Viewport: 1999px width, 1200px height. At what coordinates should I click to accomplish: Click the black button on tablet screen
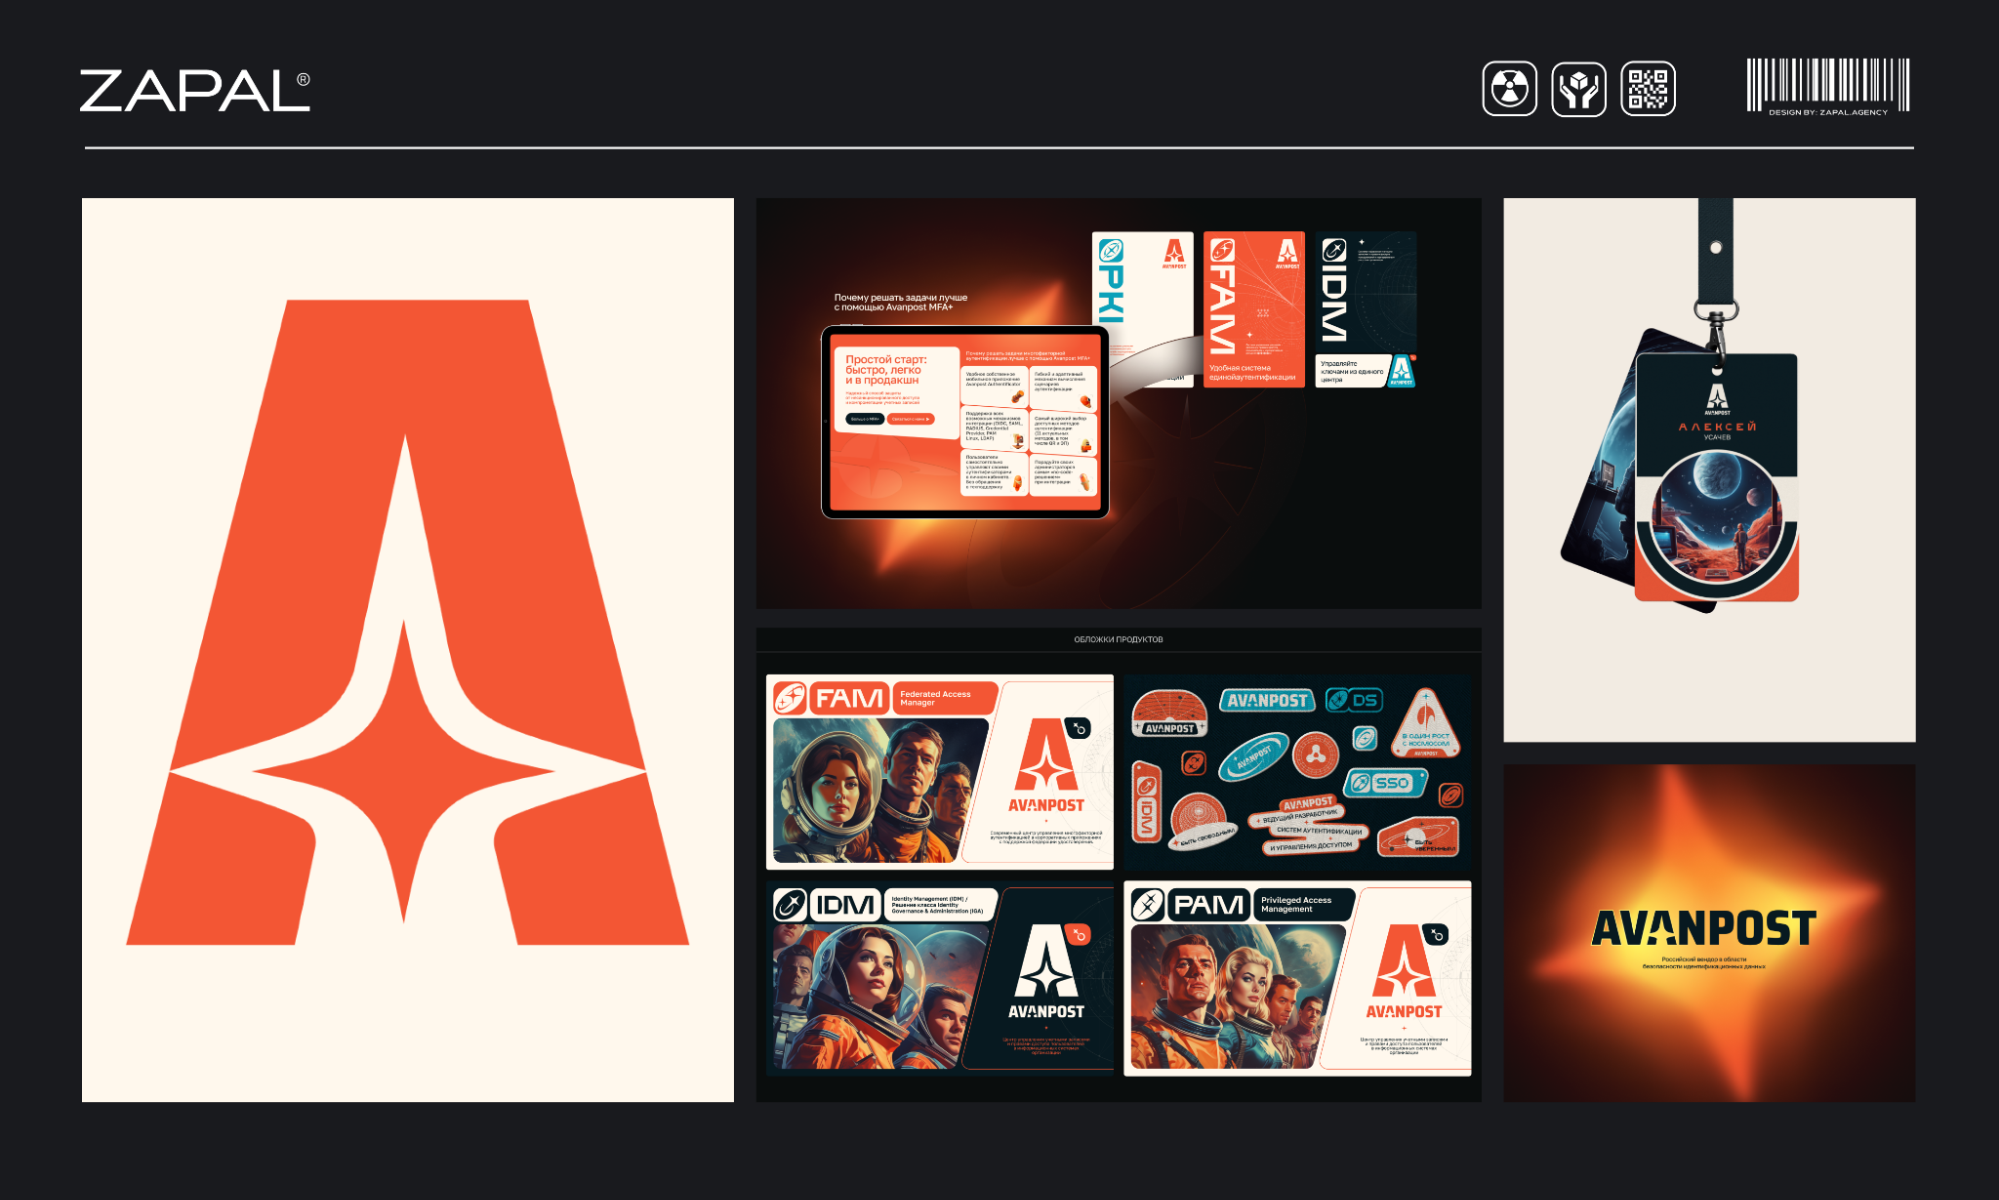(865, 419)
